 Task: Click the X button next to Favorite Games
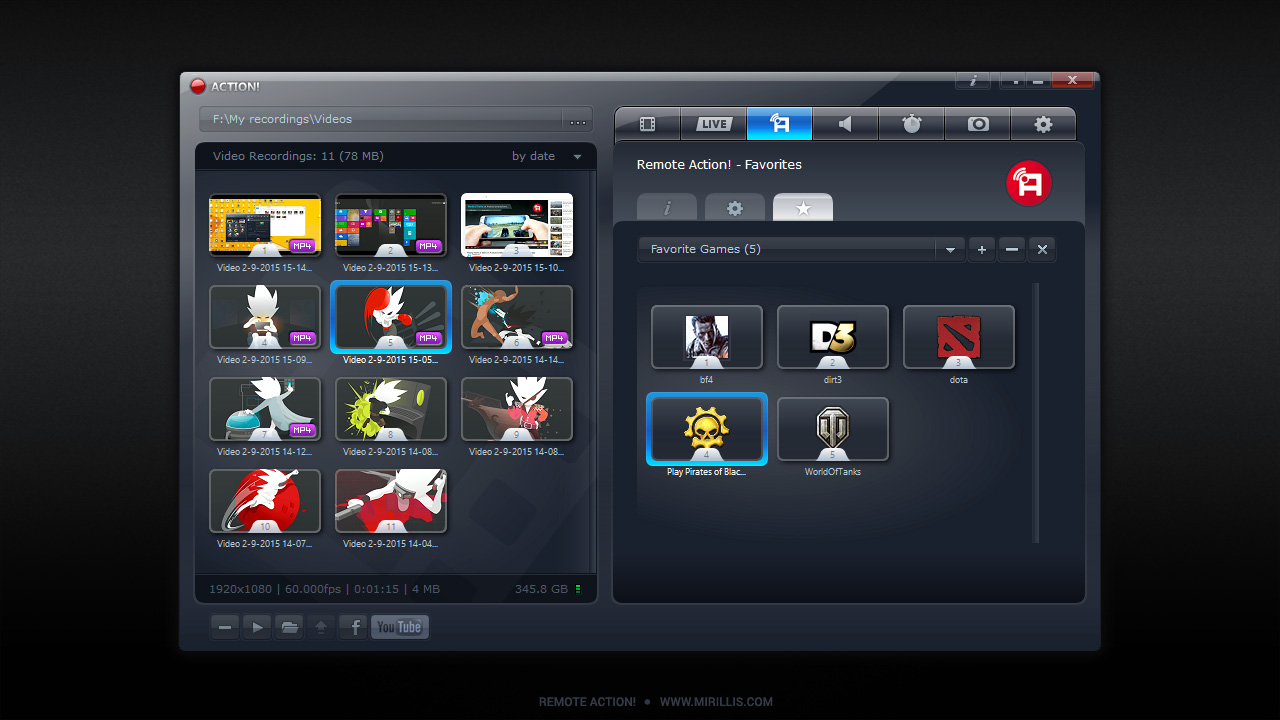1042,250
